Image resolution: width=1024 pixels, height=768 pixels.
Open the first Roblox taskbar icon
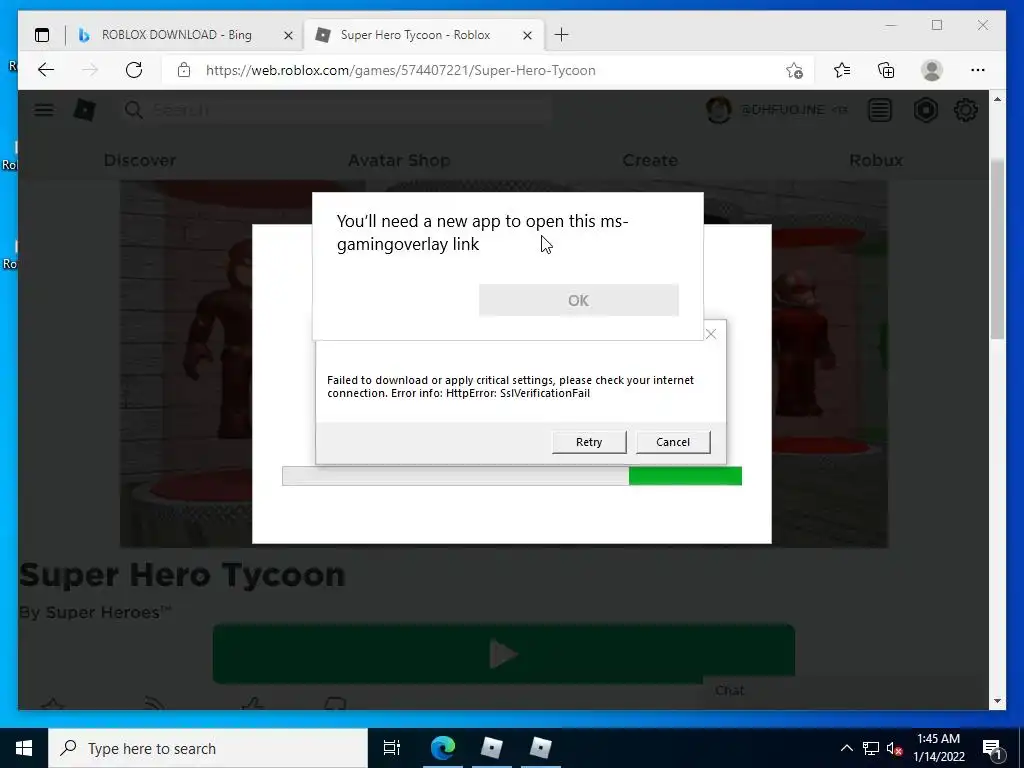click(x=491, y=748)
